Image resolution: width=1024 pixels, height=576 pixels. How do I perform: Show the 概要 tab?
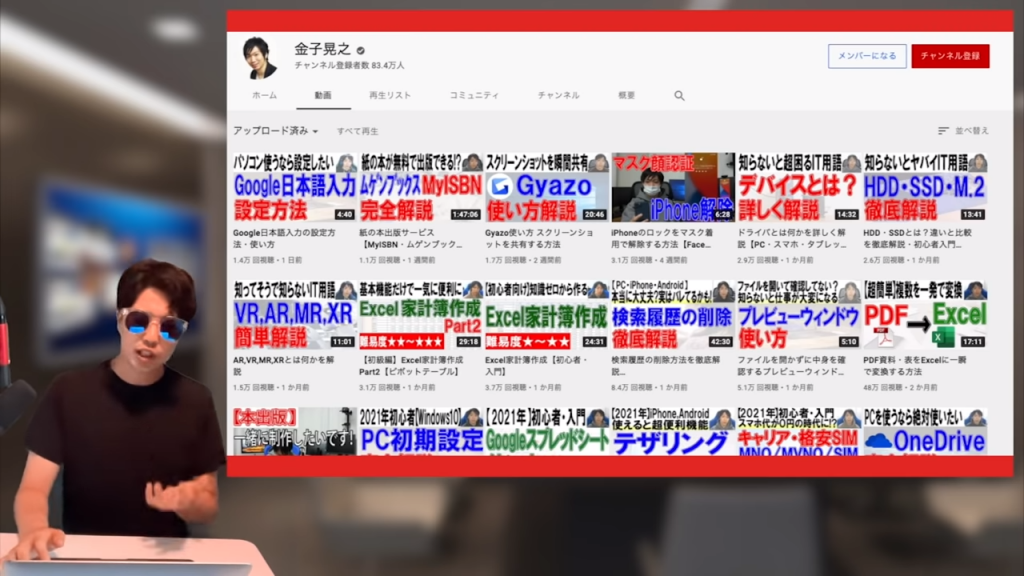click(x=626, y=95)
